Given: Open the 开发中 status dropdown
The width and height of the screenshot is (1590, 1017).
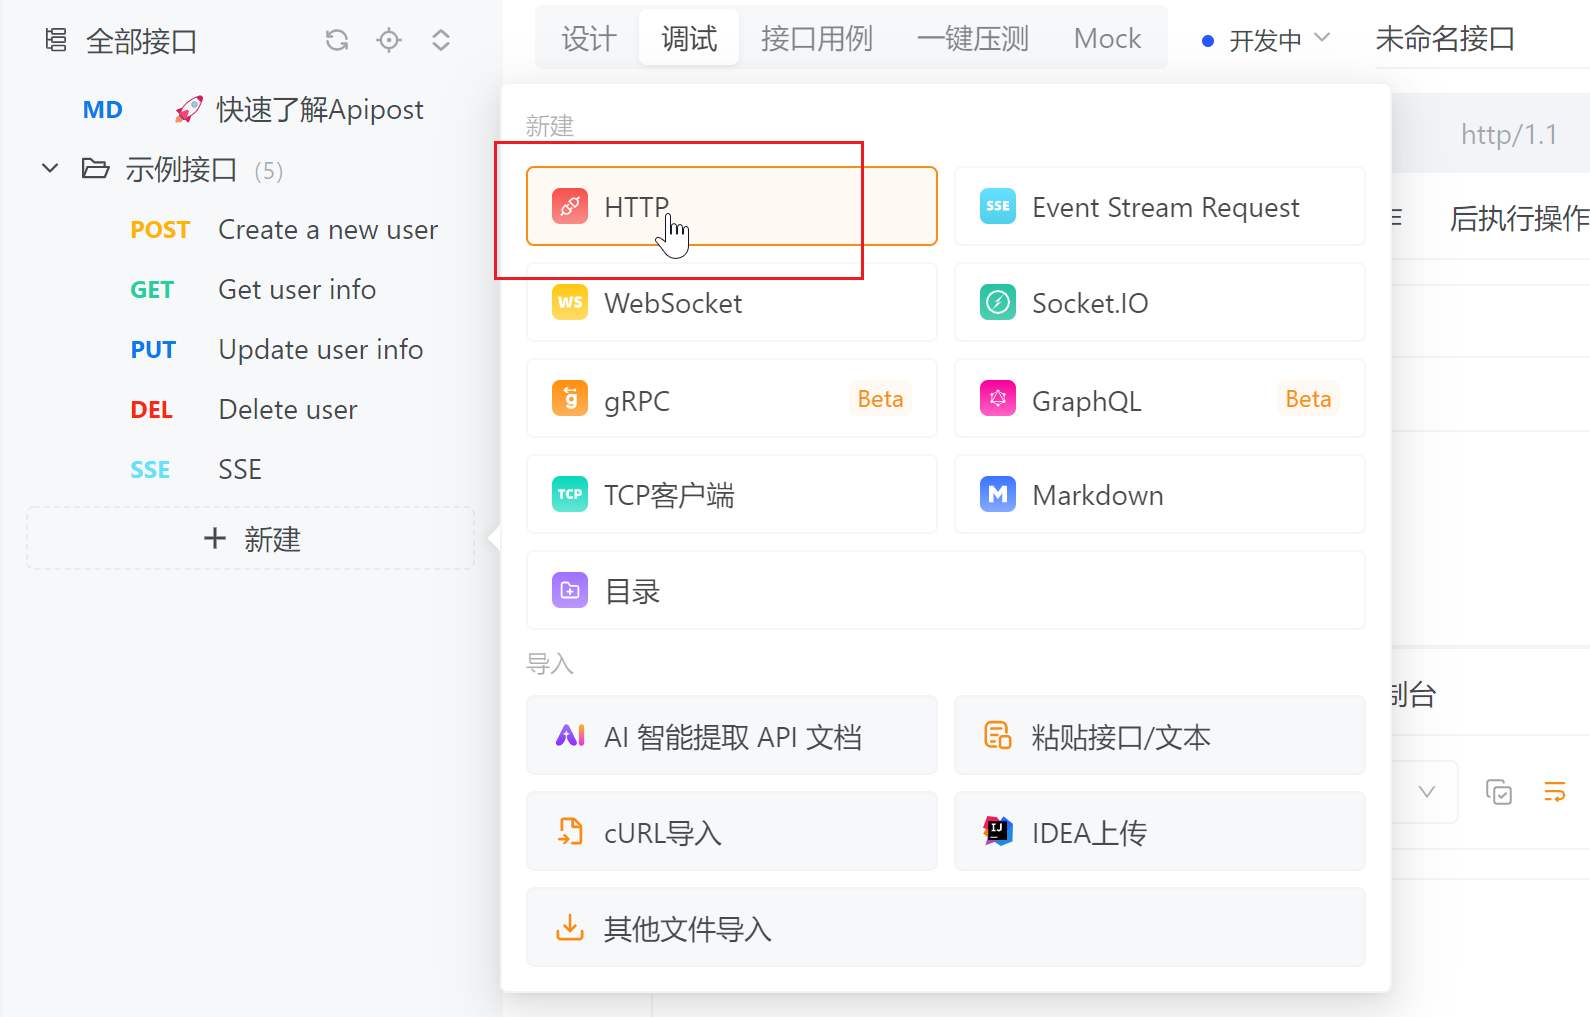Looking at the screenshot, I should 1266,40.
